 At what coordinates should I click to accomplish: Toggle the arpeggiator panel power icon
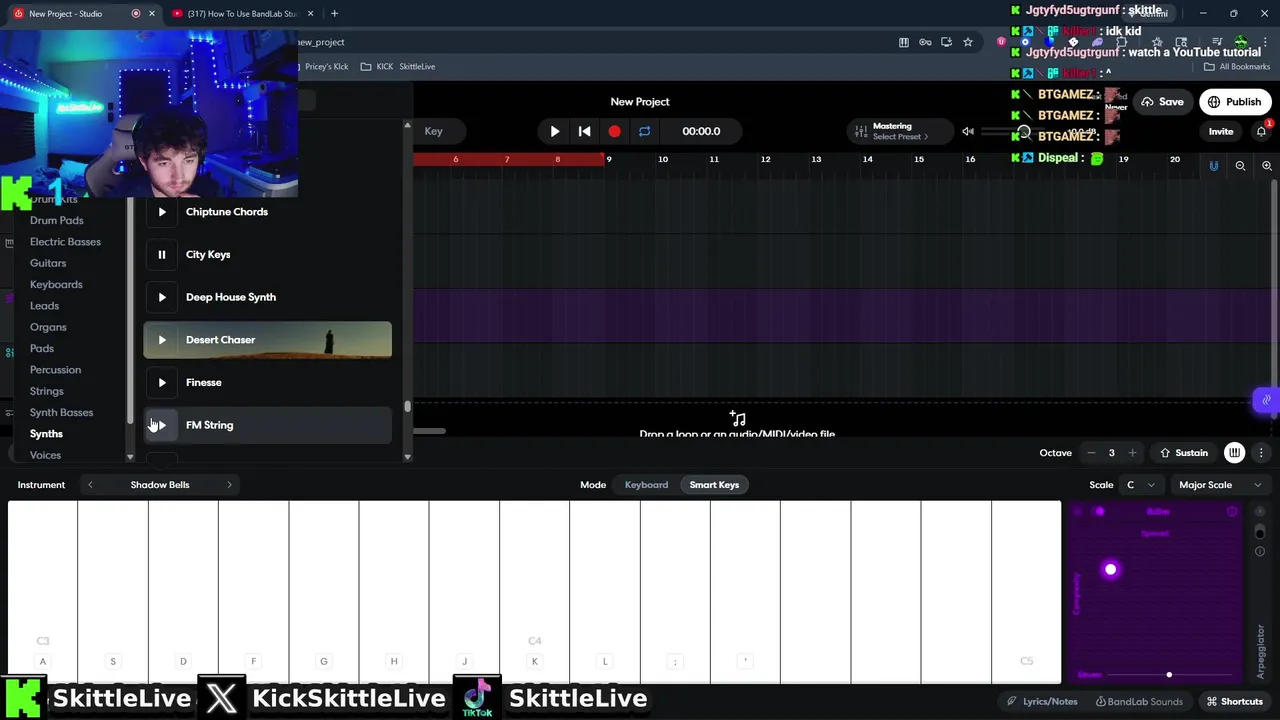1260,512
